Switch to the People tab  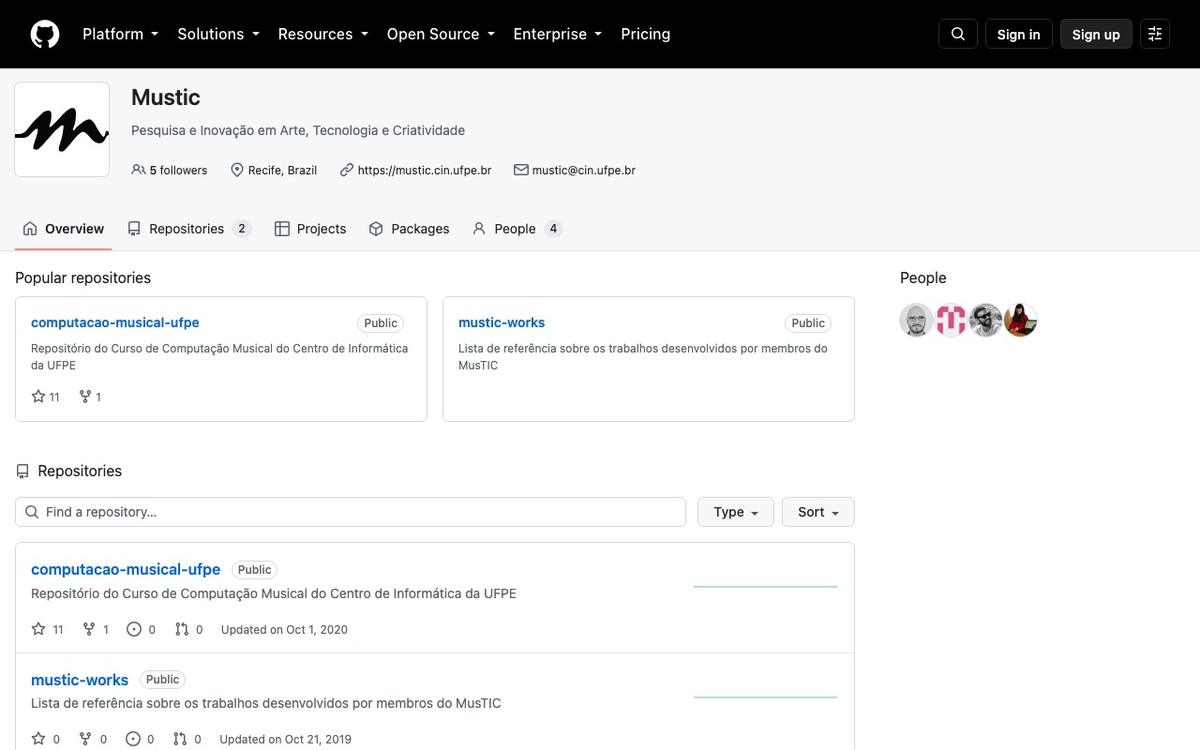tap(517, 229)
